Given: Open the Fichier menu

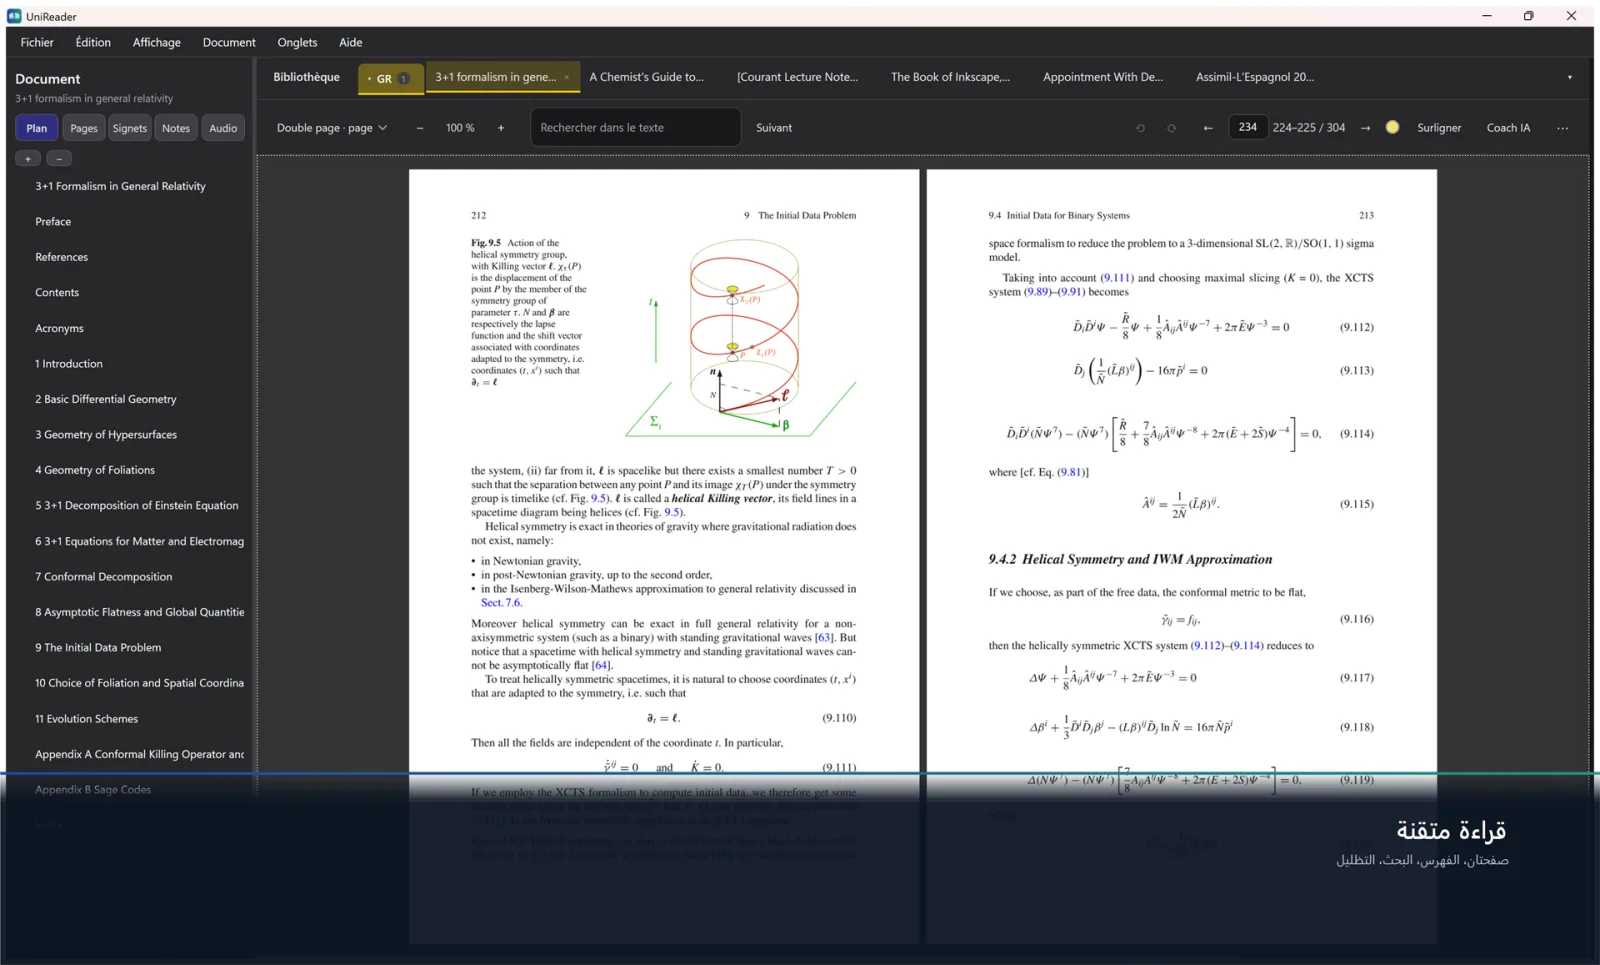Looking at the screenshot, I should pos(37,42).
